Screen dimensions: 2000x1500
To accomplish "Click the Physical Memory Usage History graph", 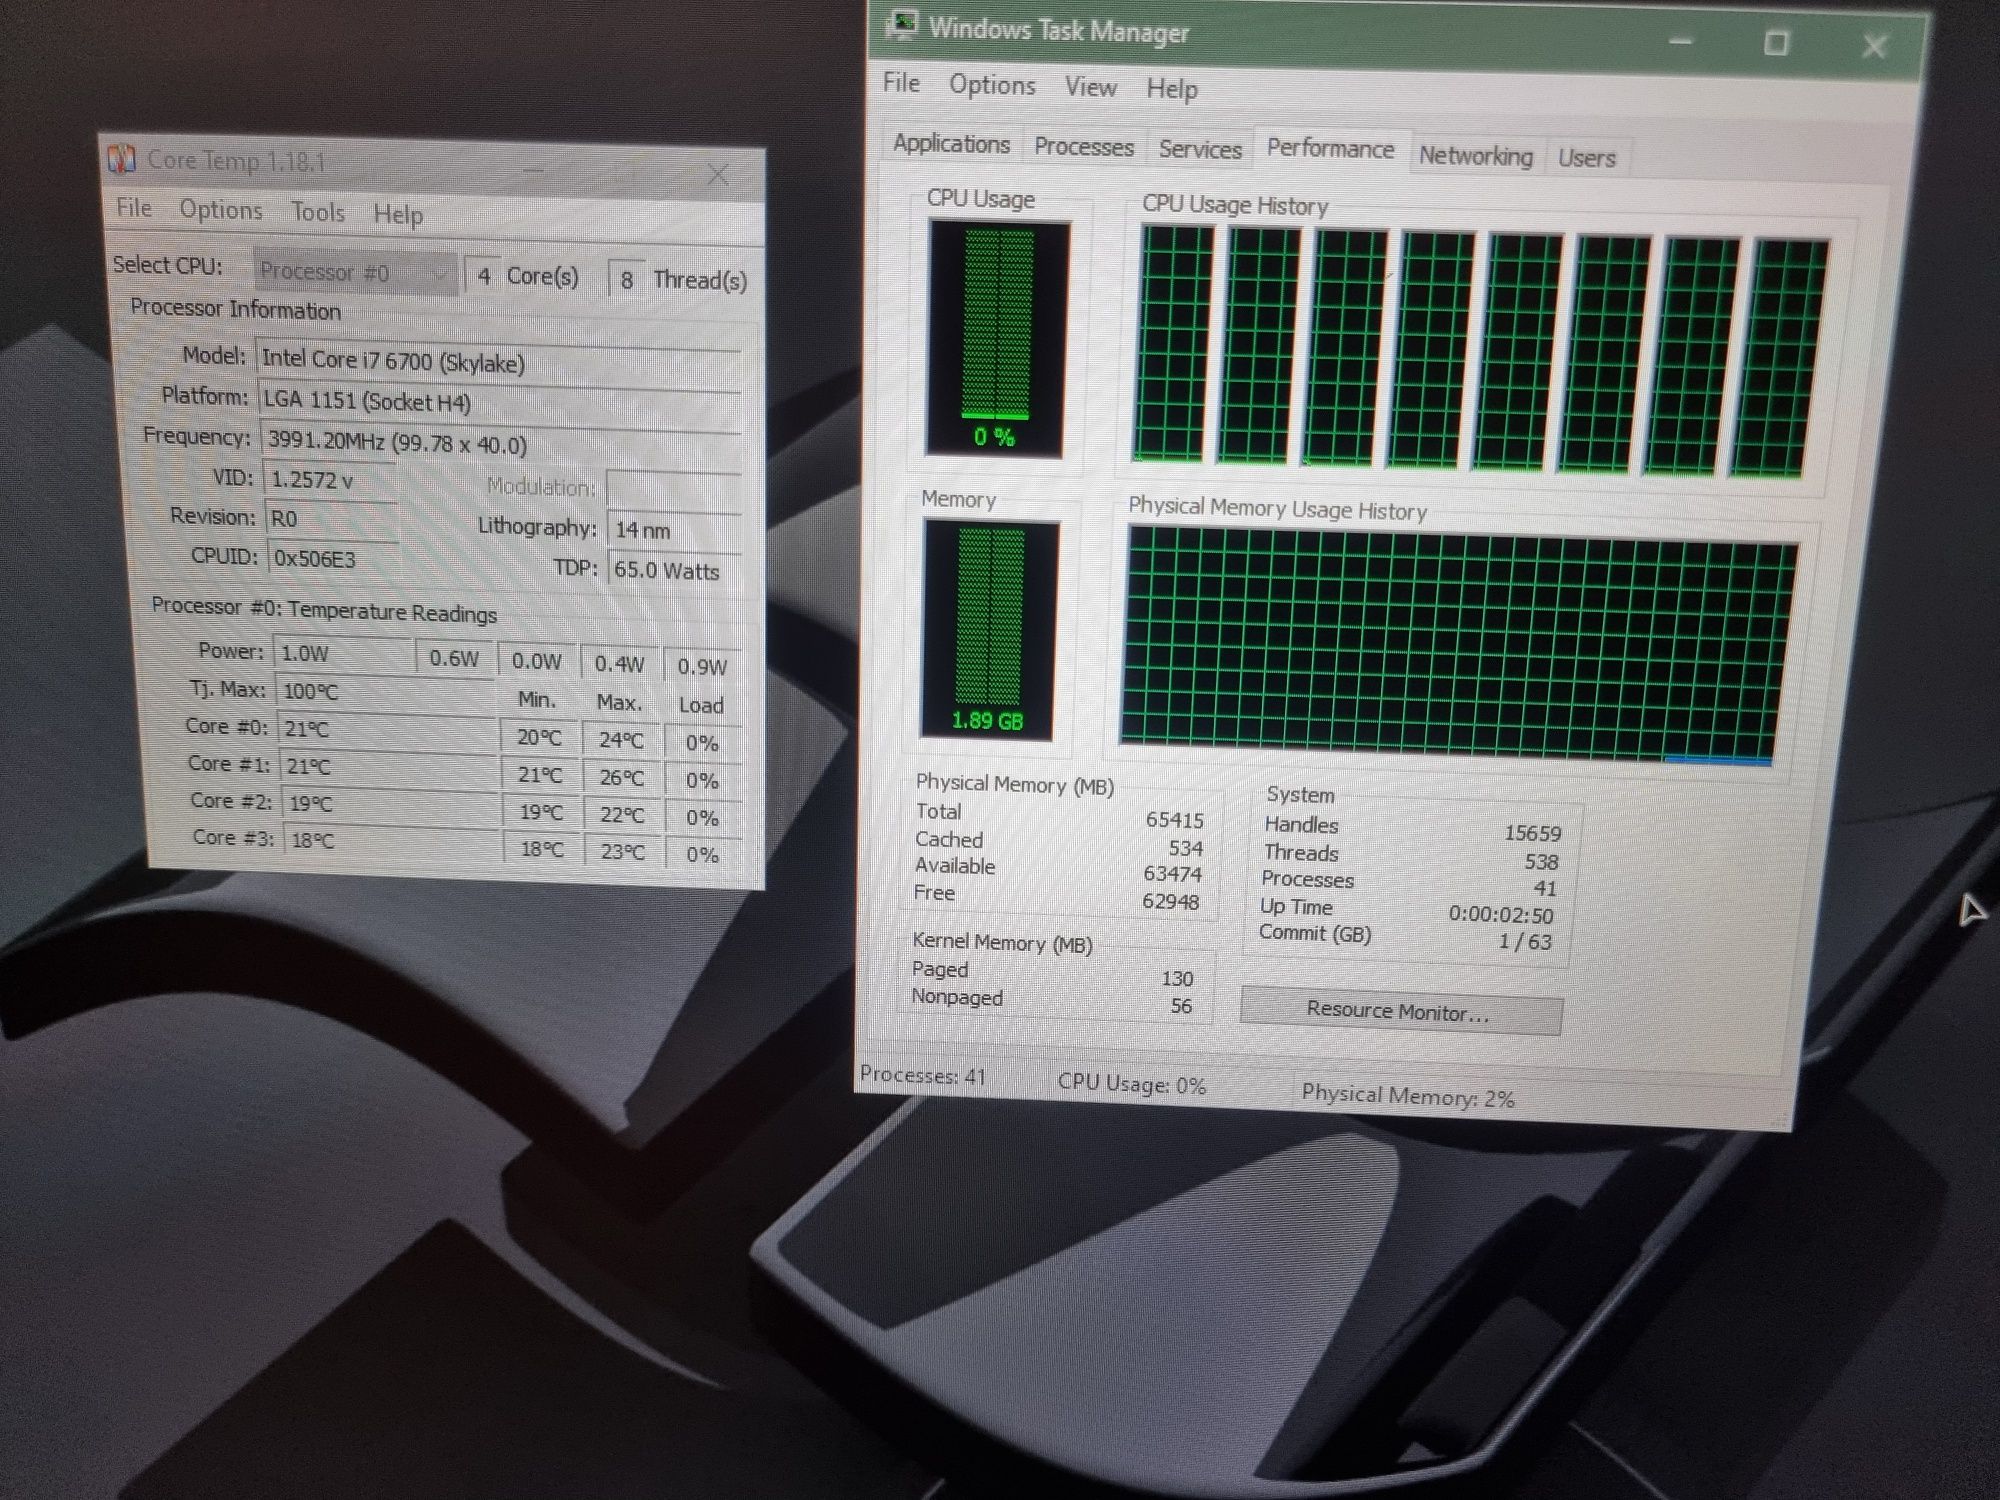I will pos(1458,648).
